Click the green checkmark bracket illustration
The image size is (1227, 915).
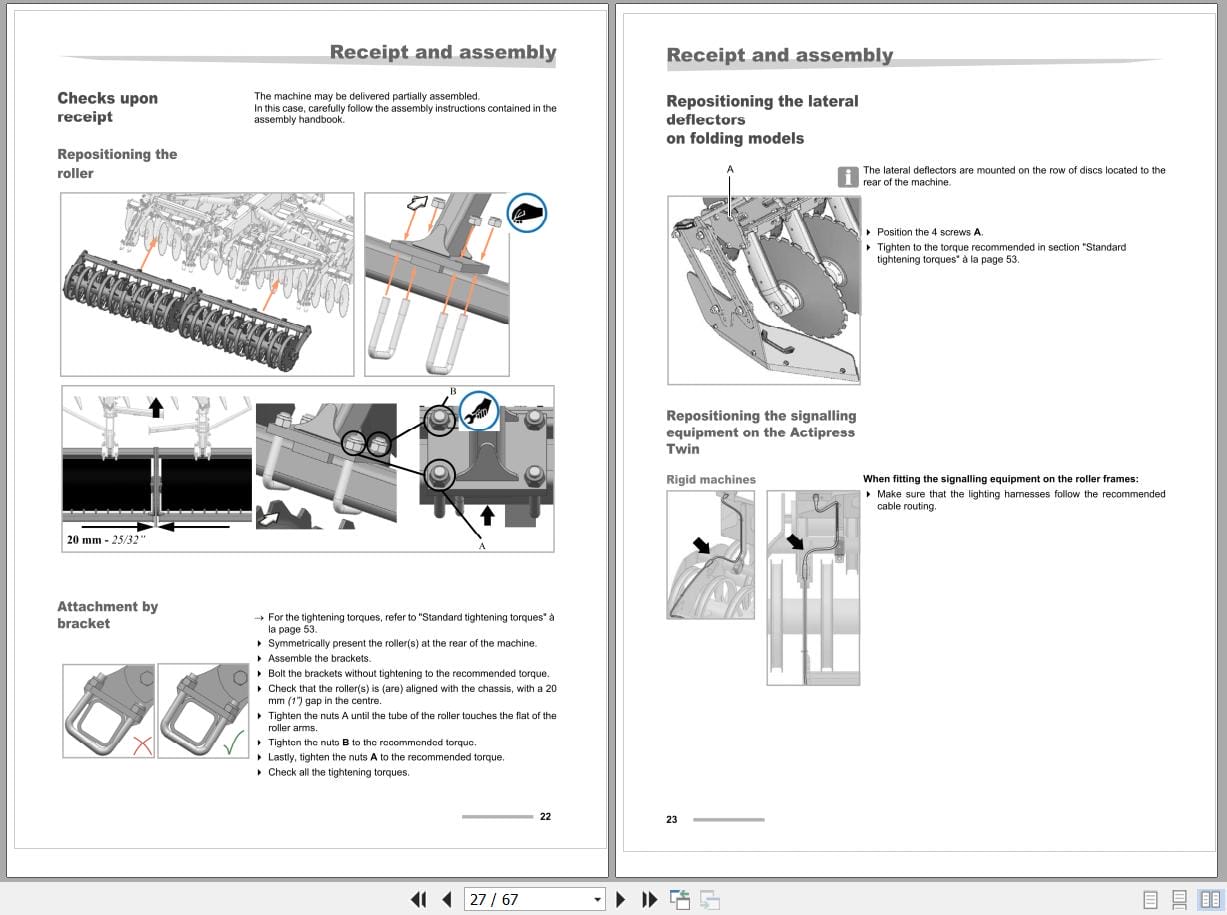point(203,710)
